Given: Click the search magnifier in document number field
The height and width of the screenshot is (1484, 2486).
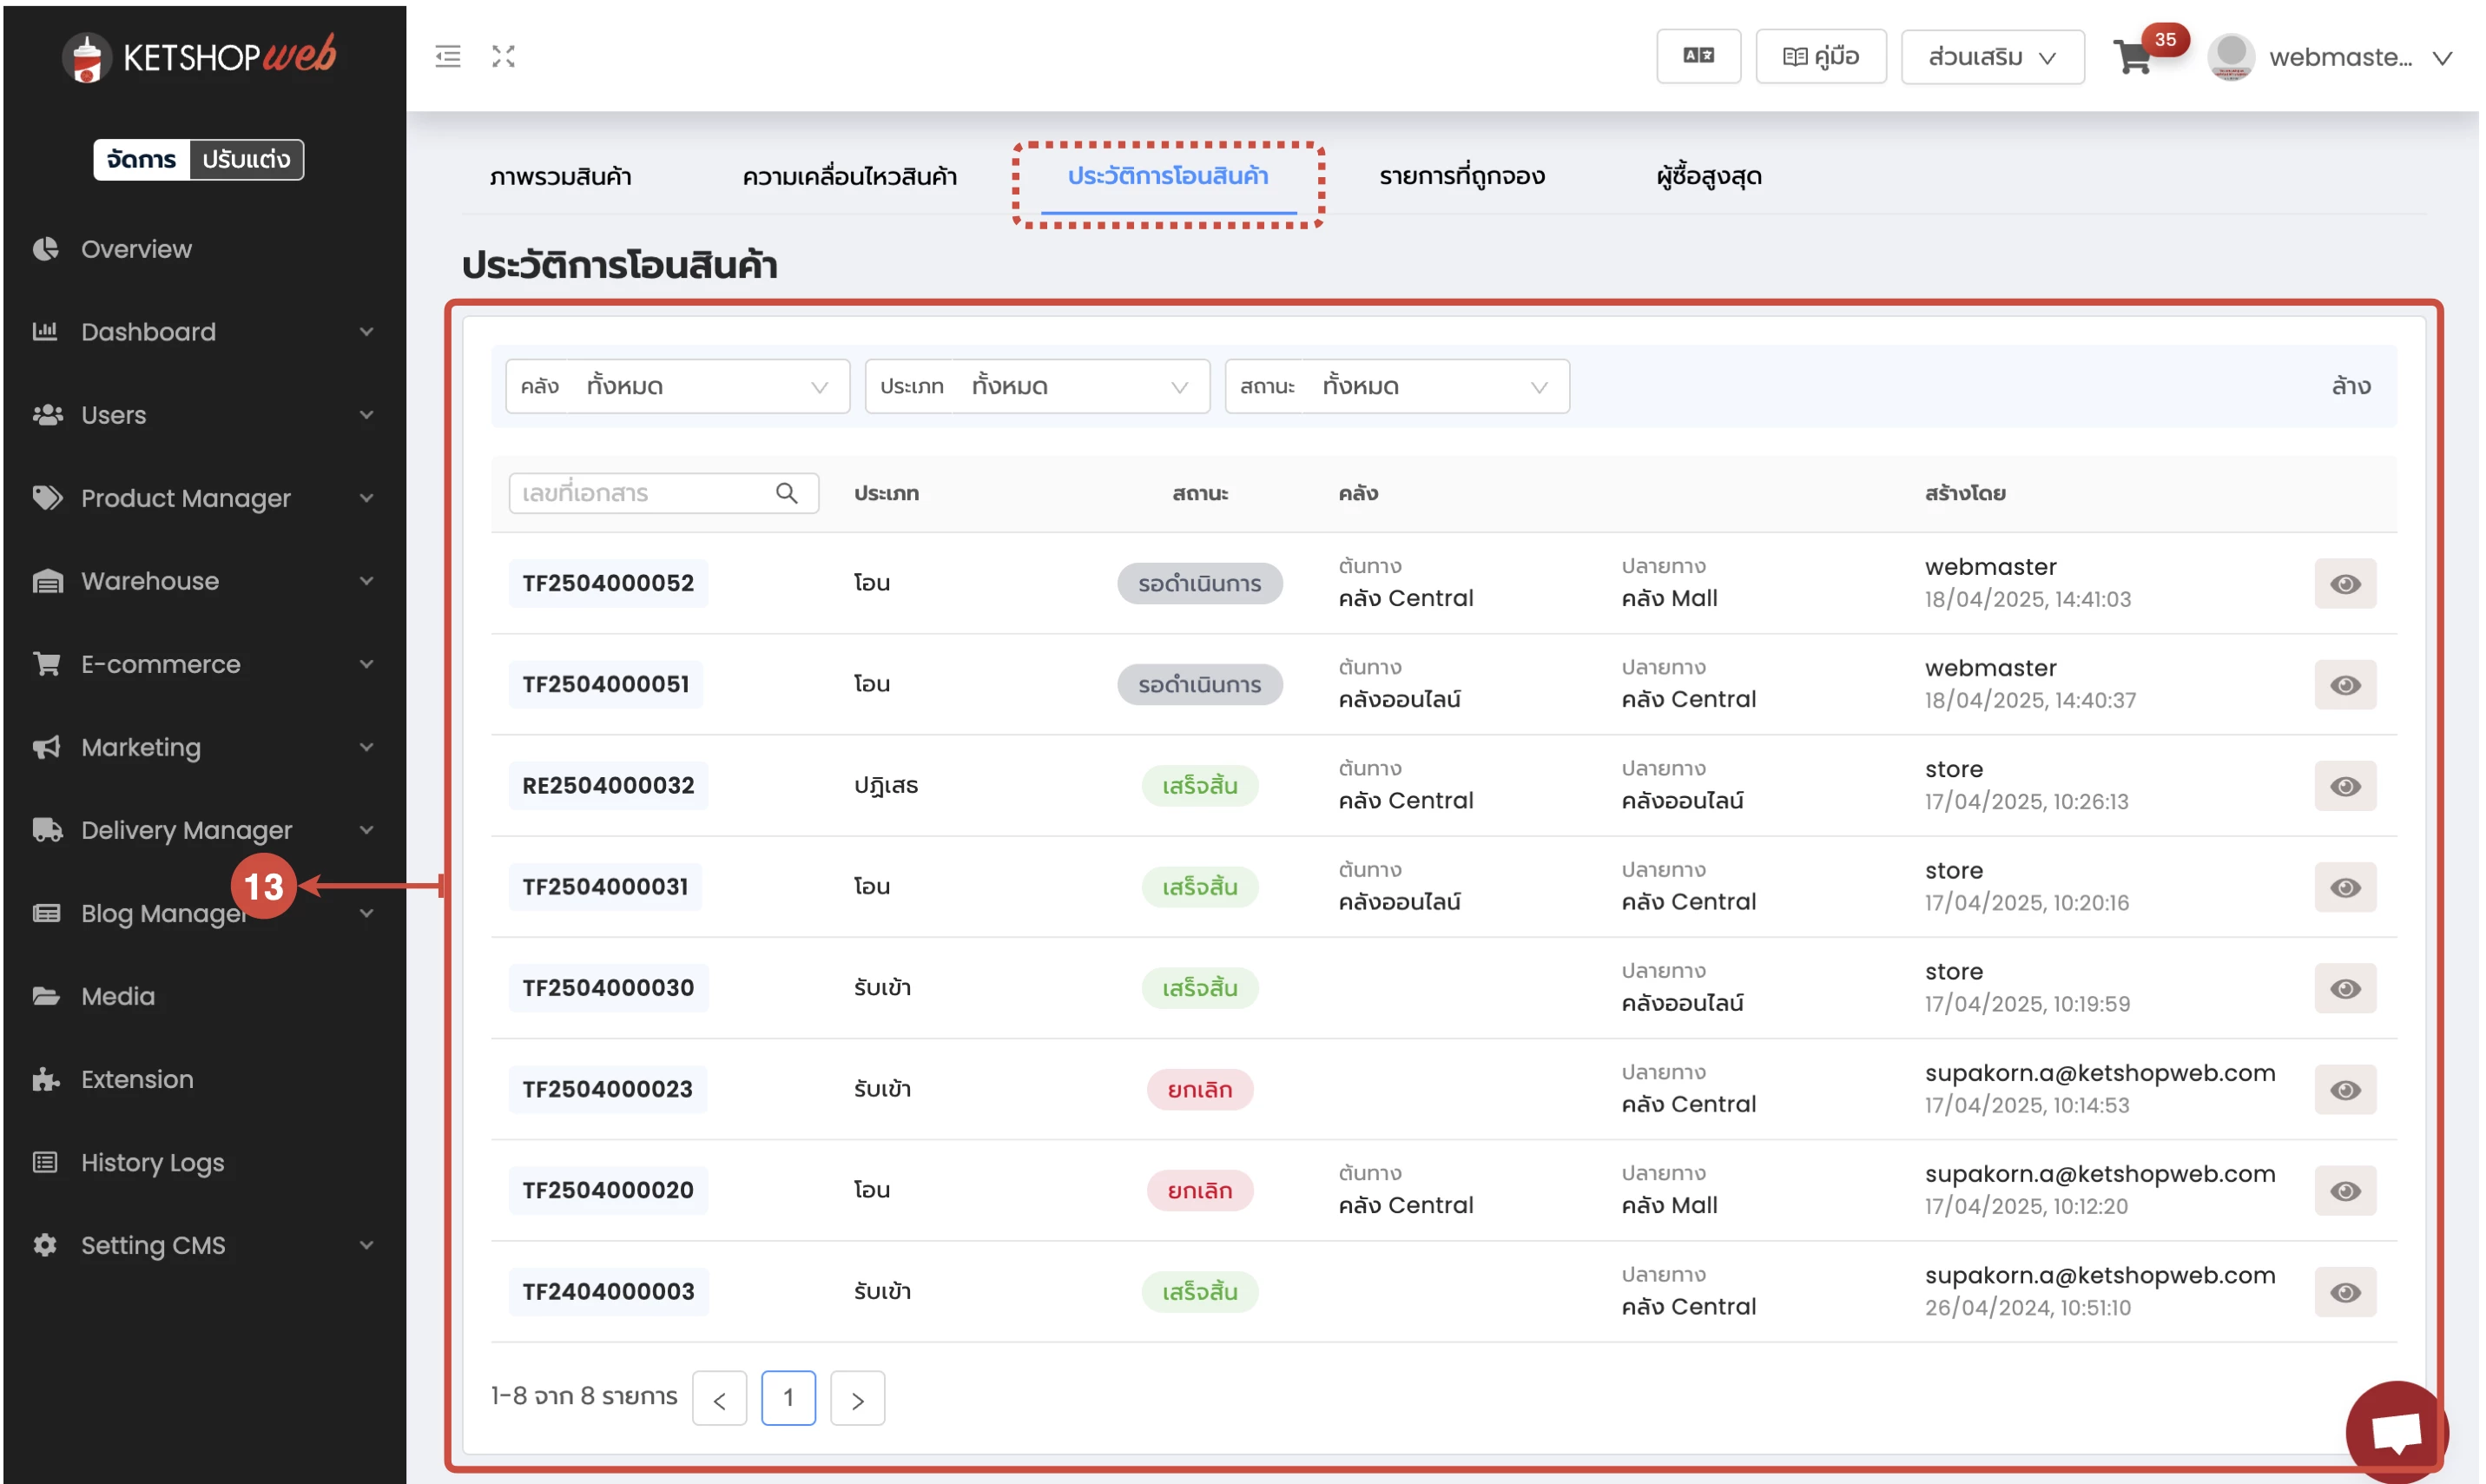Looking at the screenshot, I should pyautogui.click(x=787, y=494).
